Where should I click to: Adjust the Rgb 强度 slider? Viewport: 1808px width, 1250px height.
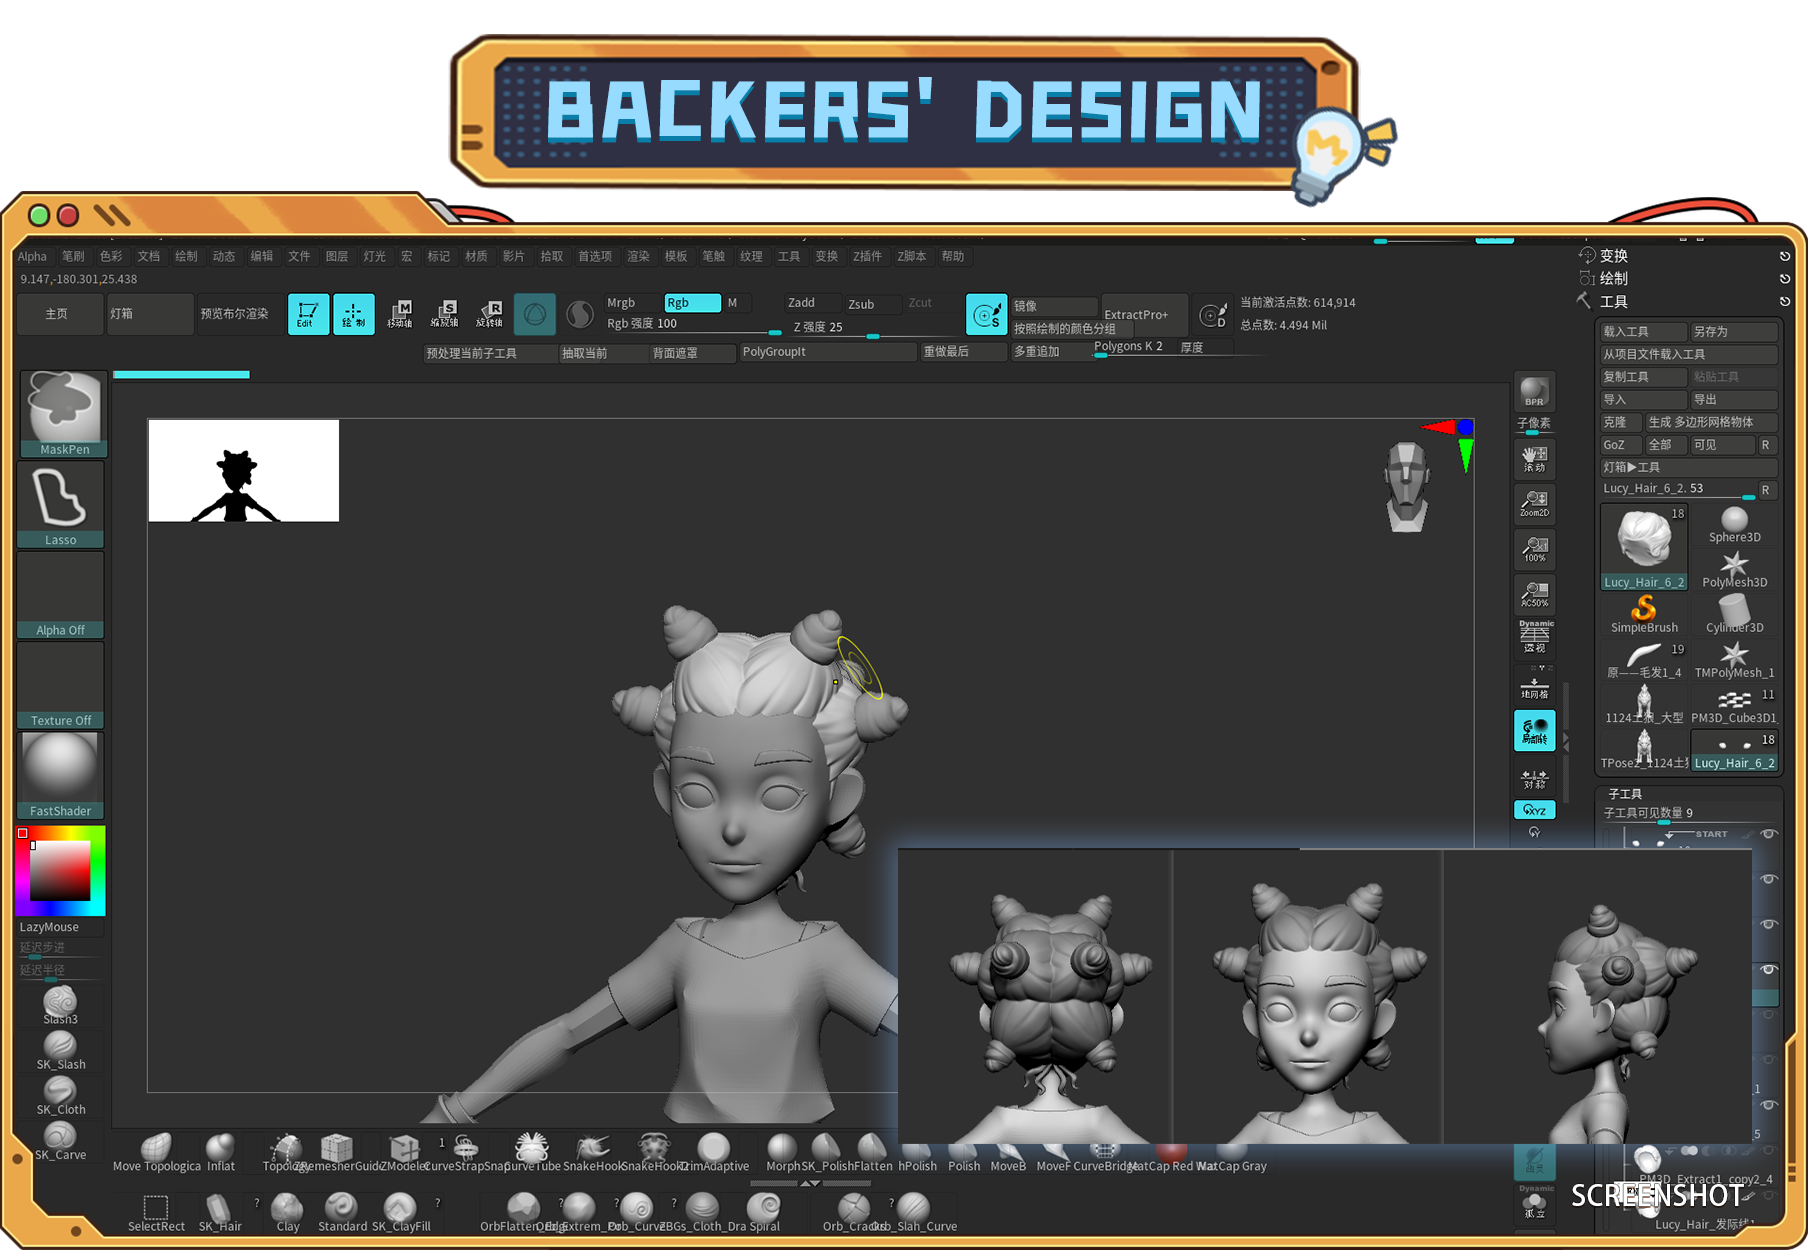[692, 324]
